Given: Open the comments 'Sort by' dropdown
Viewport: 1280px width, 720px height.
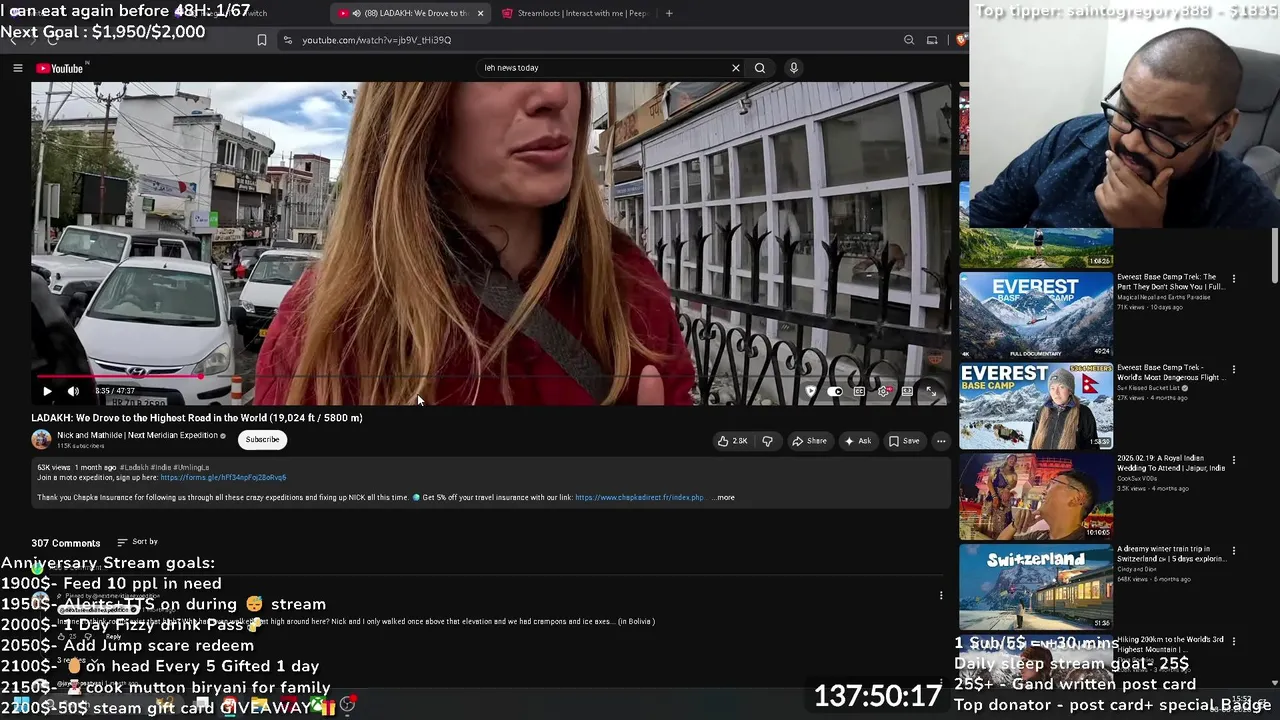Looking at the screenshot, I should pos(137,542).
